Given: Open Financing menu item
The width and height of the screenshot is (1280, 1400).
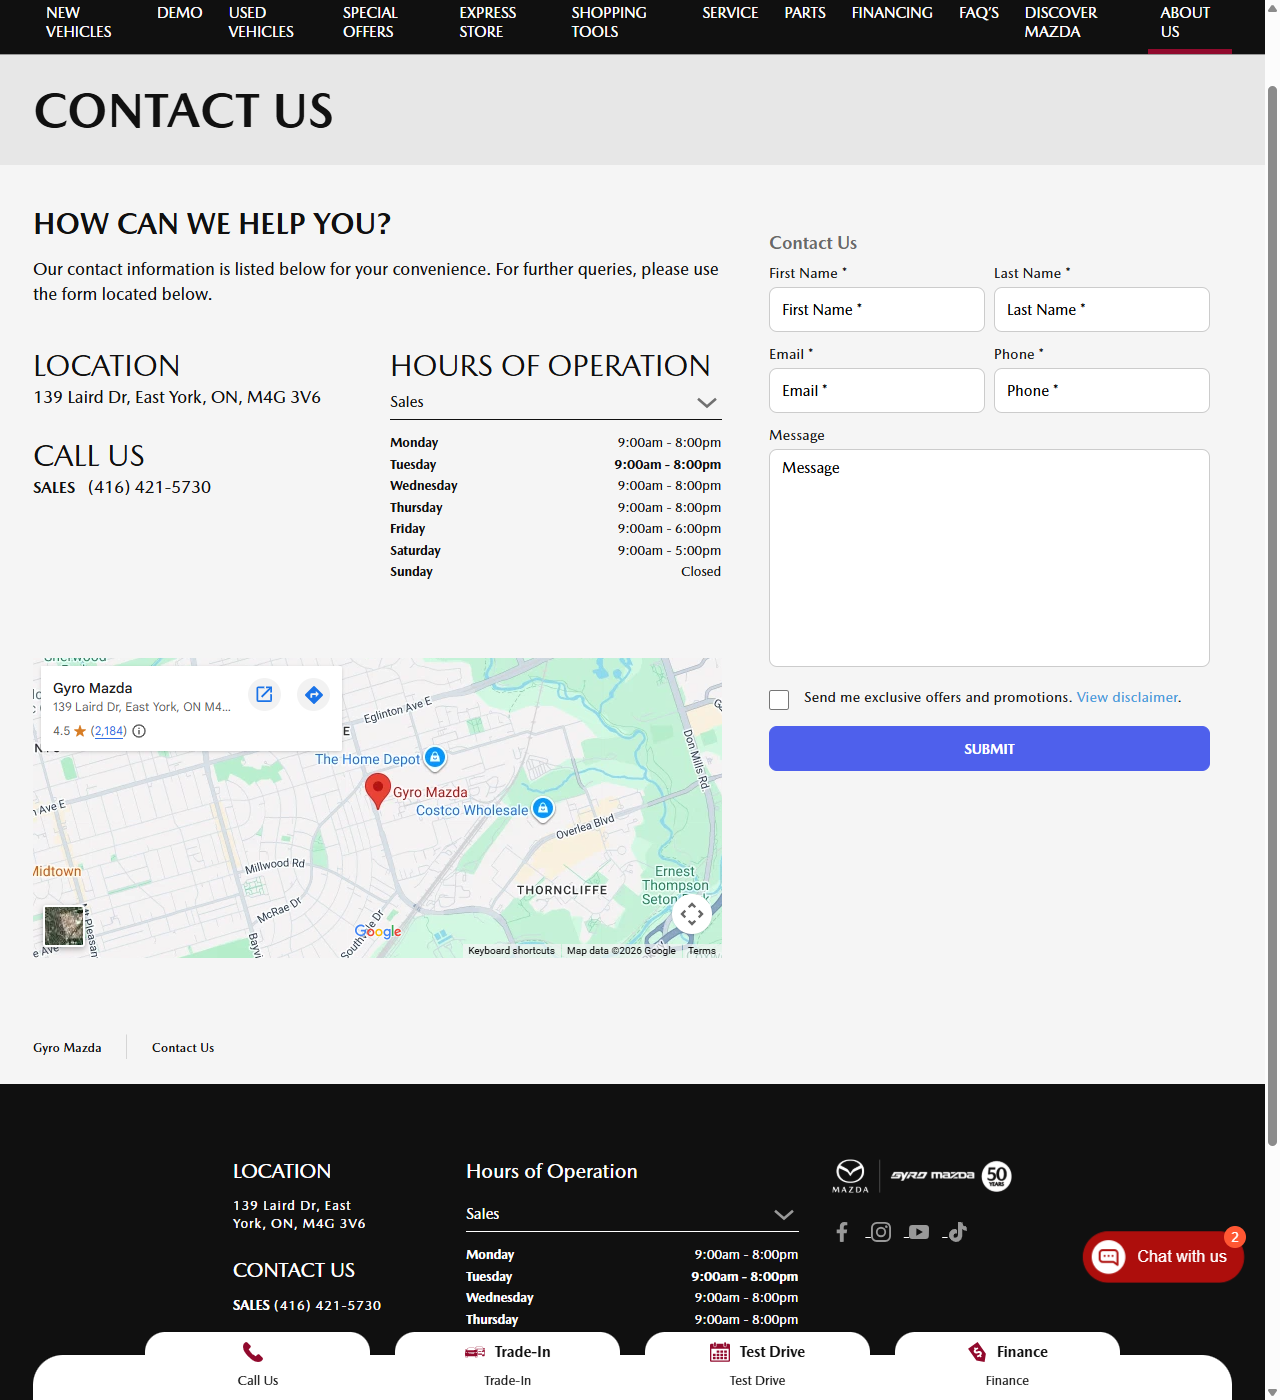Looking at the screenshot, I should tap(892, 13).
